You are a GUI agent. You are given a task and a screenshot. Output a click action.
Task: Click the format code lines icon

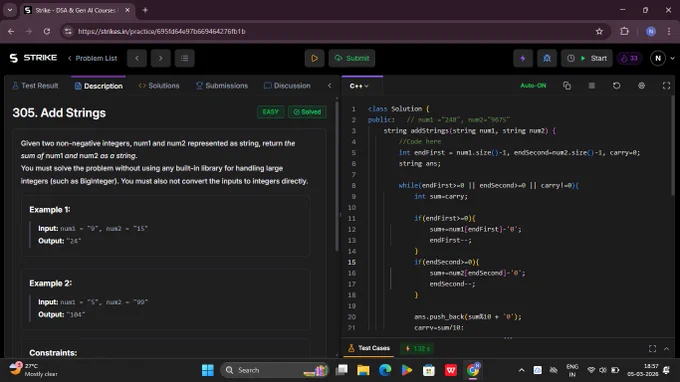(x=592, y=85)
